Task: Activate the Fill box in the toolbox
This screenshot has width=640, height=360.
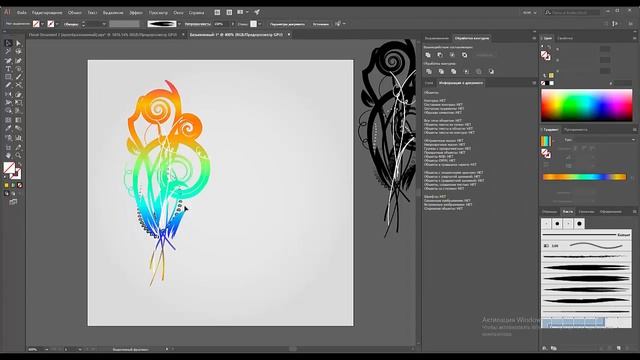Action: (x=9, y=167)
